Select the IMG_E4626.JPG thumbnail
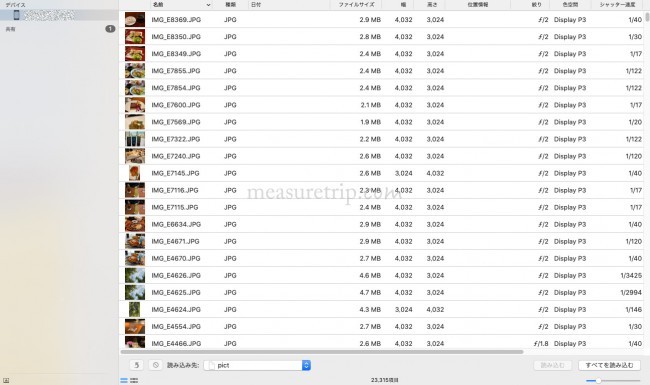Image resolution: width=650 pixels, height=385 pixels. (x=135, y=275)
